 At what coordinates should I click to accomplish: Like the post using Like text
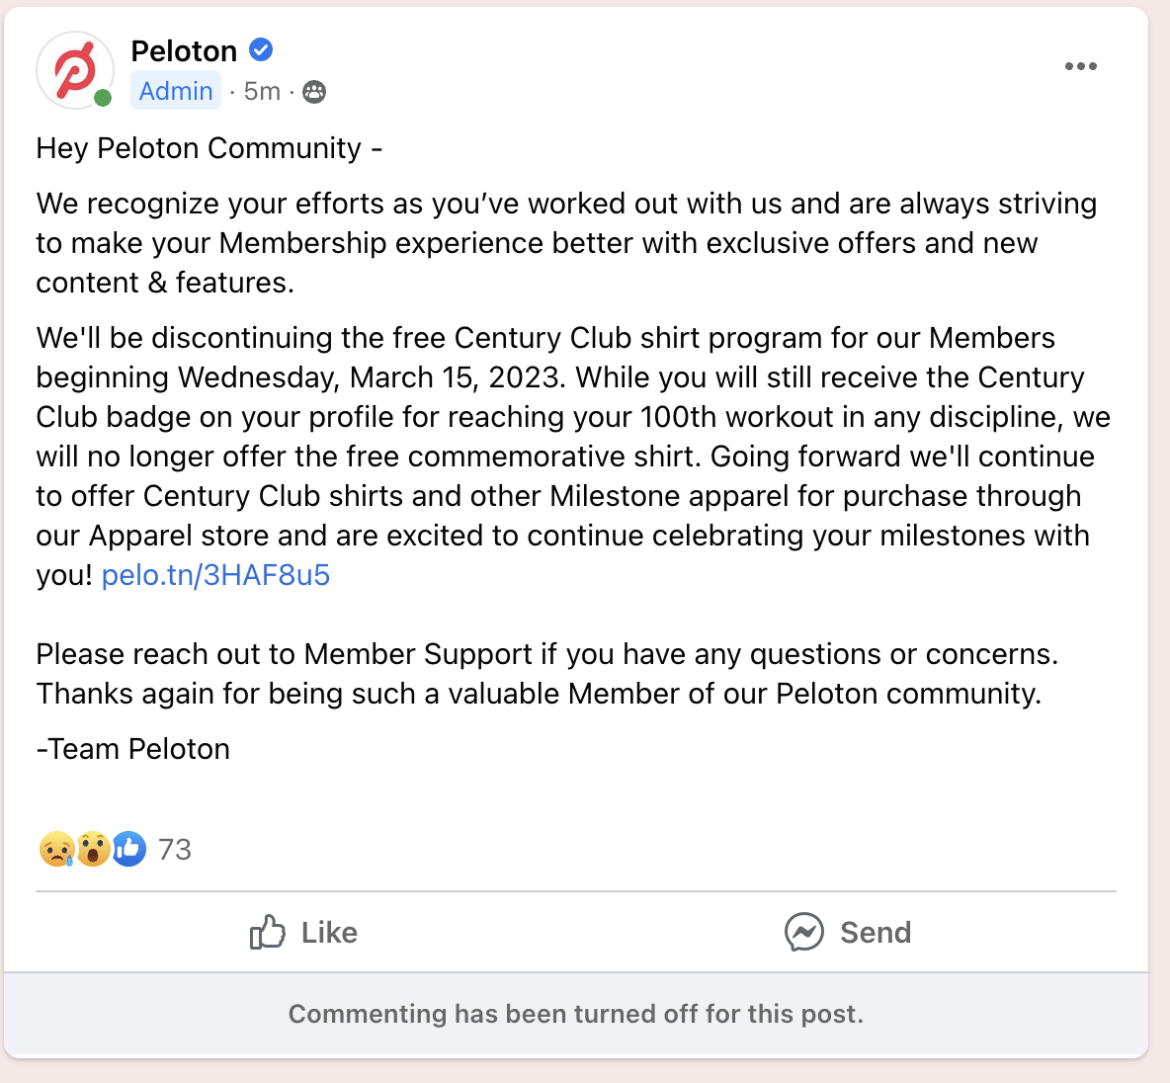click(329, 933)
